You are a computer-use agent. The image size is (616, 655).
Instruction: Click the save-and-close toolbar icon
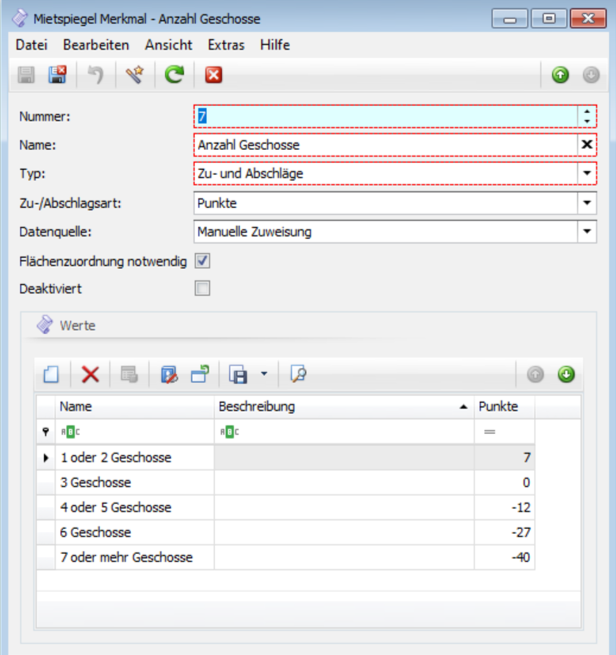pos(58,75)
